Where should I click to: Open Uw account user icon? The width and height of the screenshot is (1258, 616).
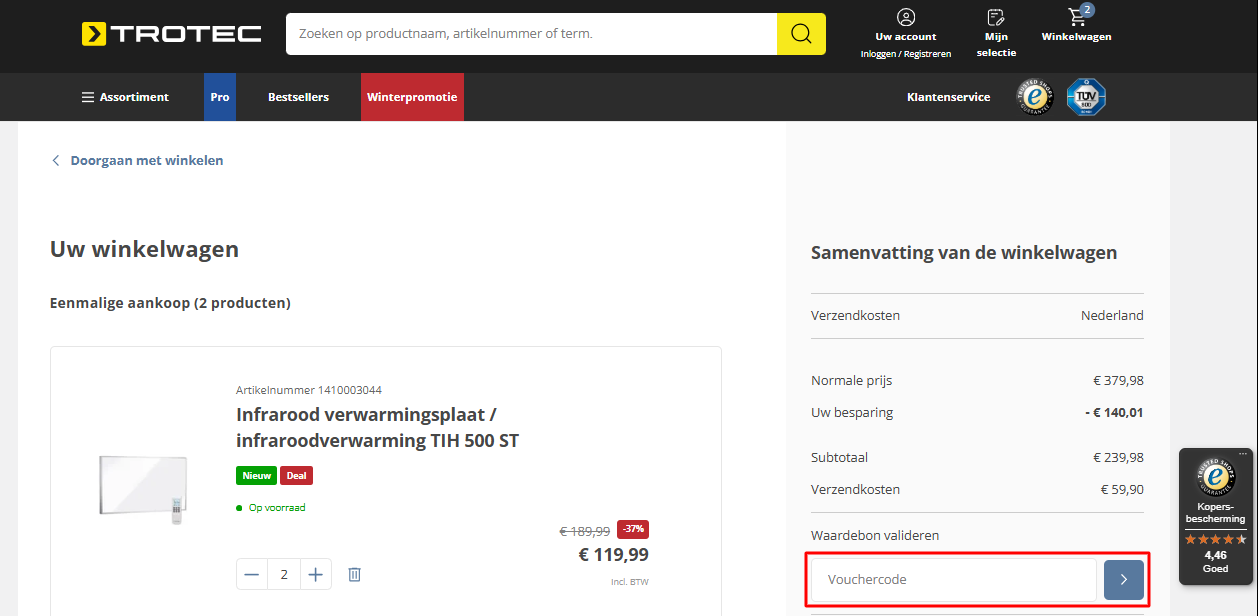(x=905, y=18)
